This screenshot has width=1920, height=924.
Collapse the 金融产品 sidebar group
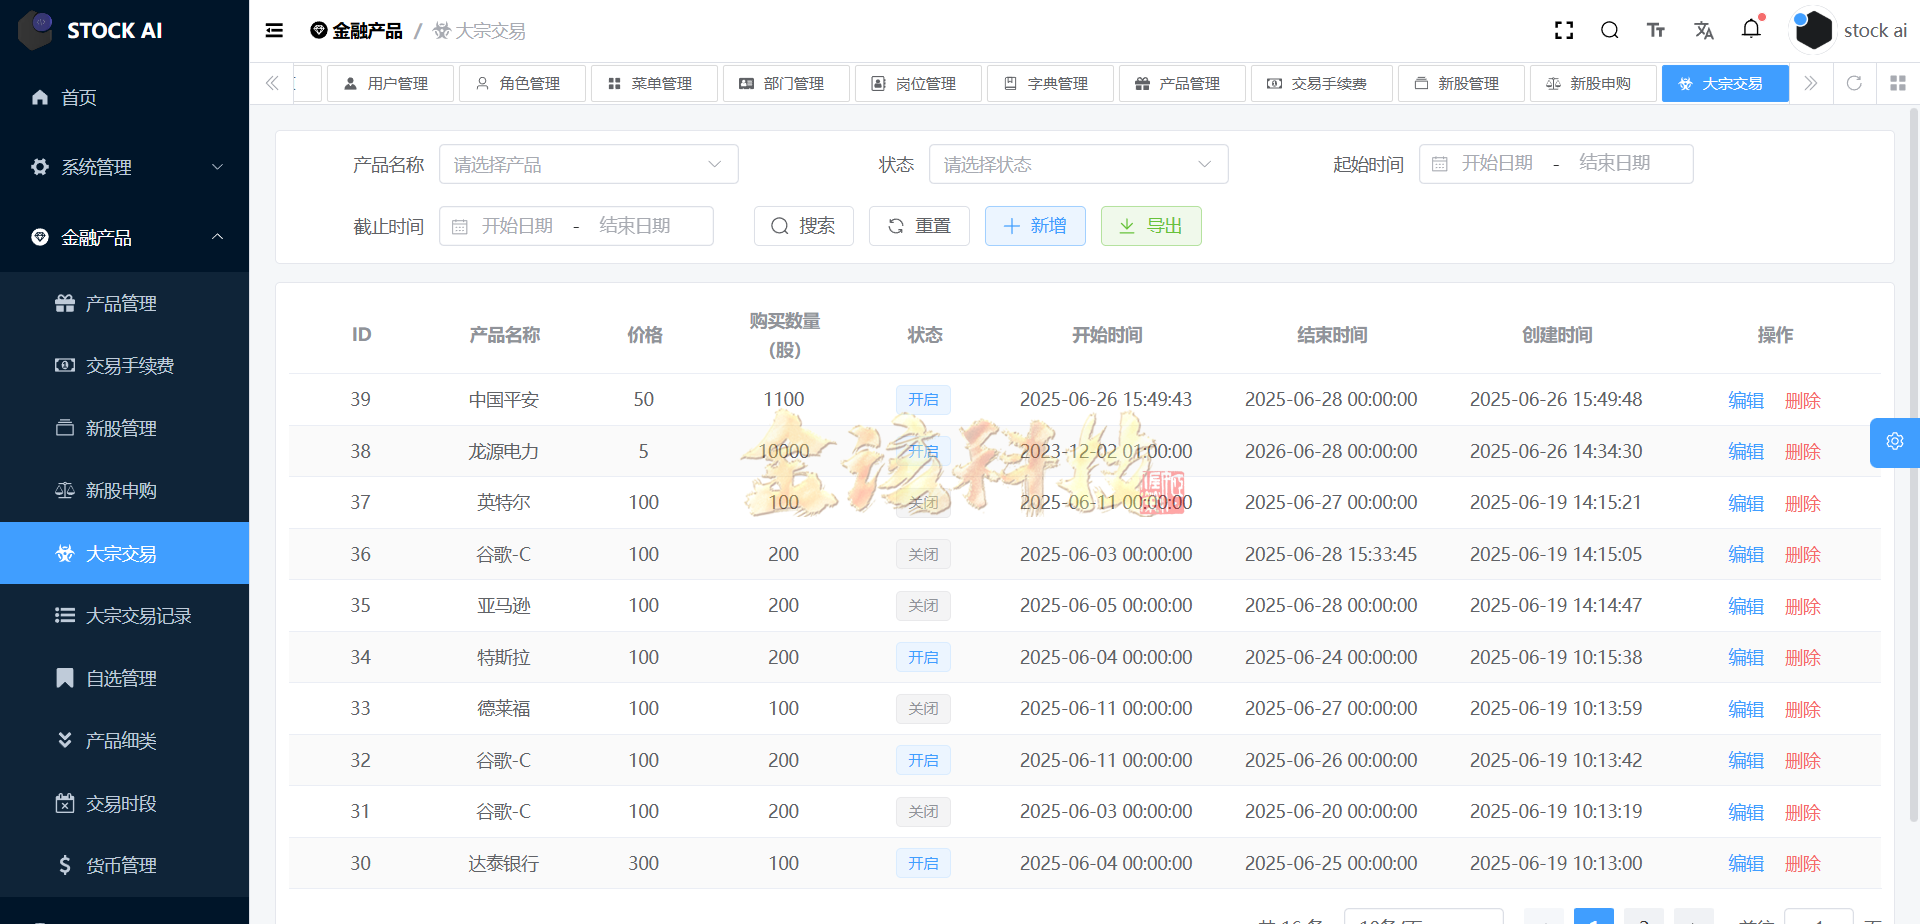coord(124,237)
